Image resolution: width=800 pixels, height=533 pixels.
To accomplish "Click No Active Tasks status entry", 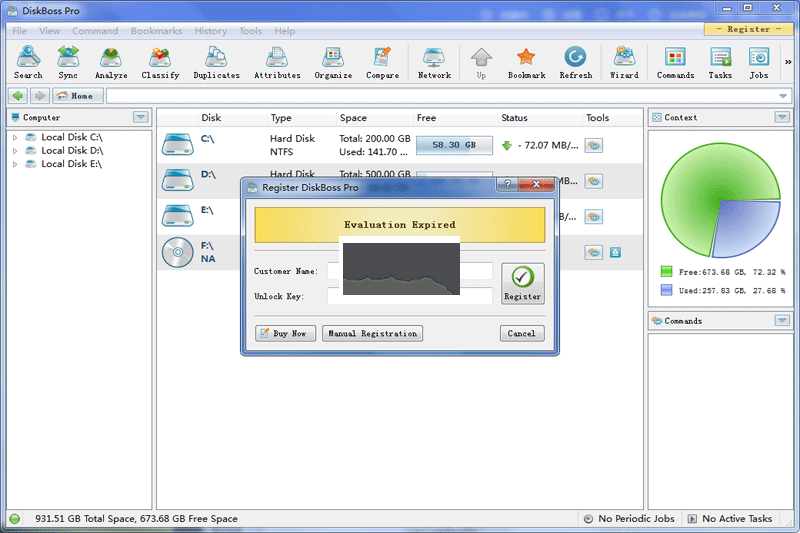I will [x=730, y=519].
